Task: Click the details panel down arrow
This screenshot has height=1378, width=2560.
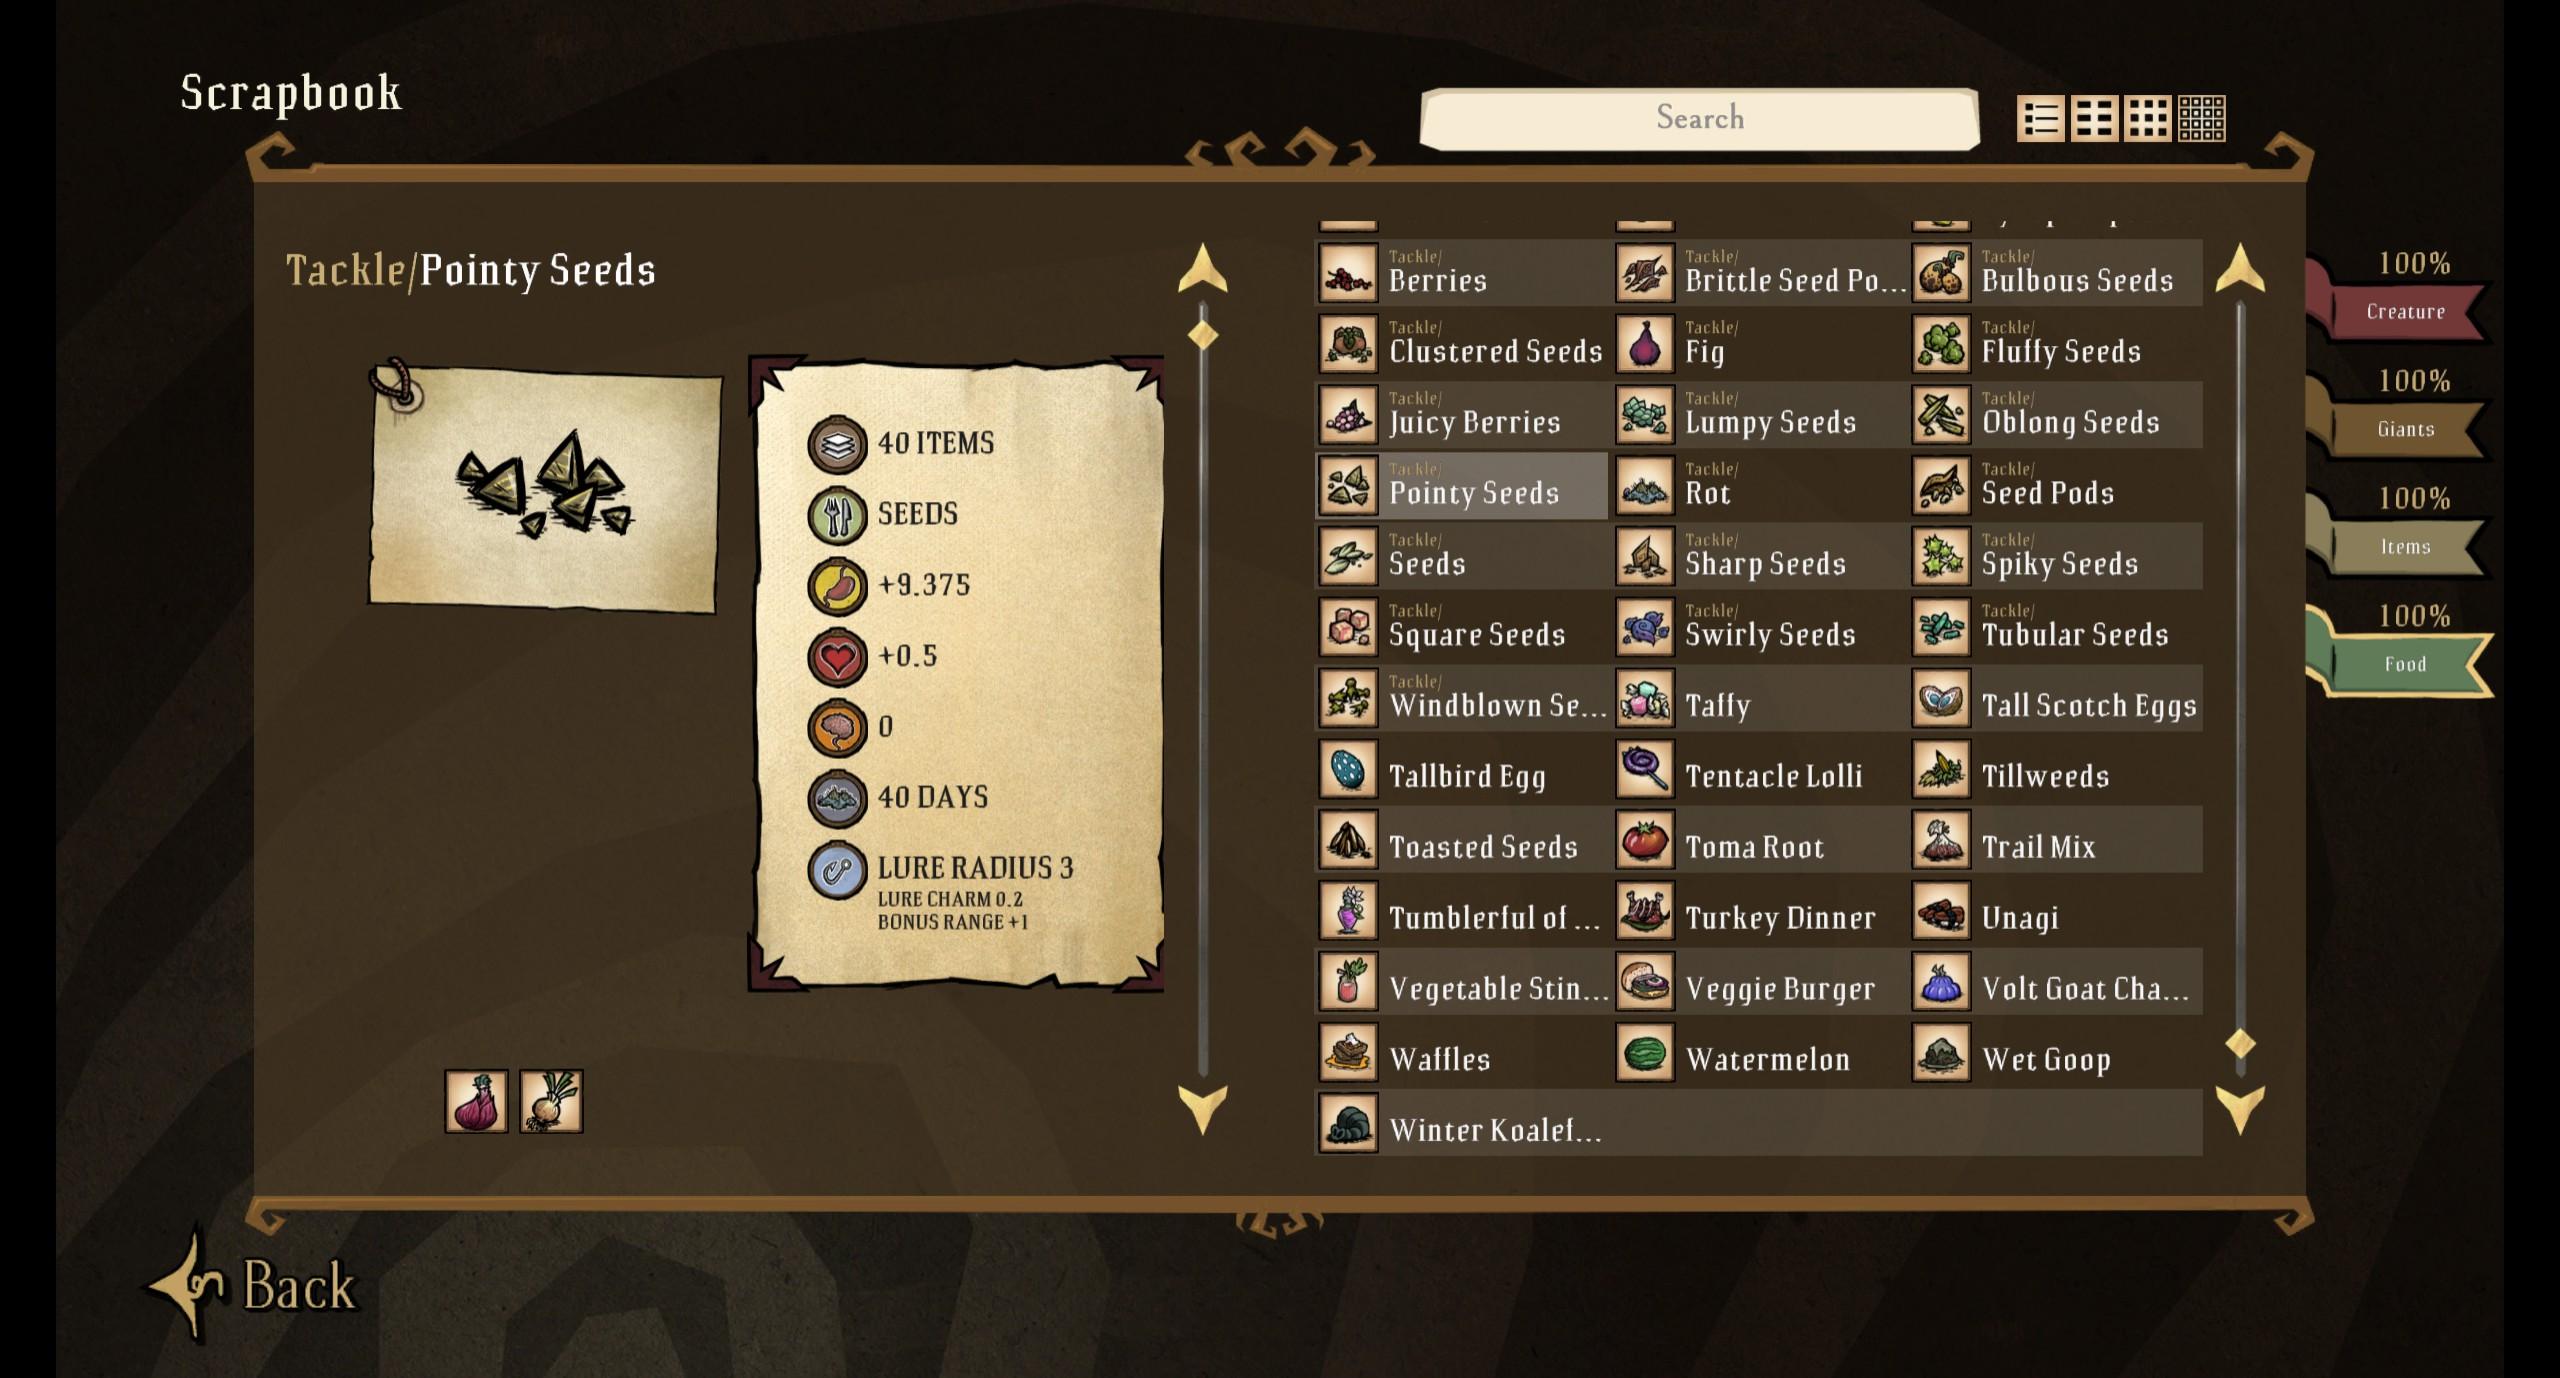Action: pyautogui.click(x=1202, y=1109)
